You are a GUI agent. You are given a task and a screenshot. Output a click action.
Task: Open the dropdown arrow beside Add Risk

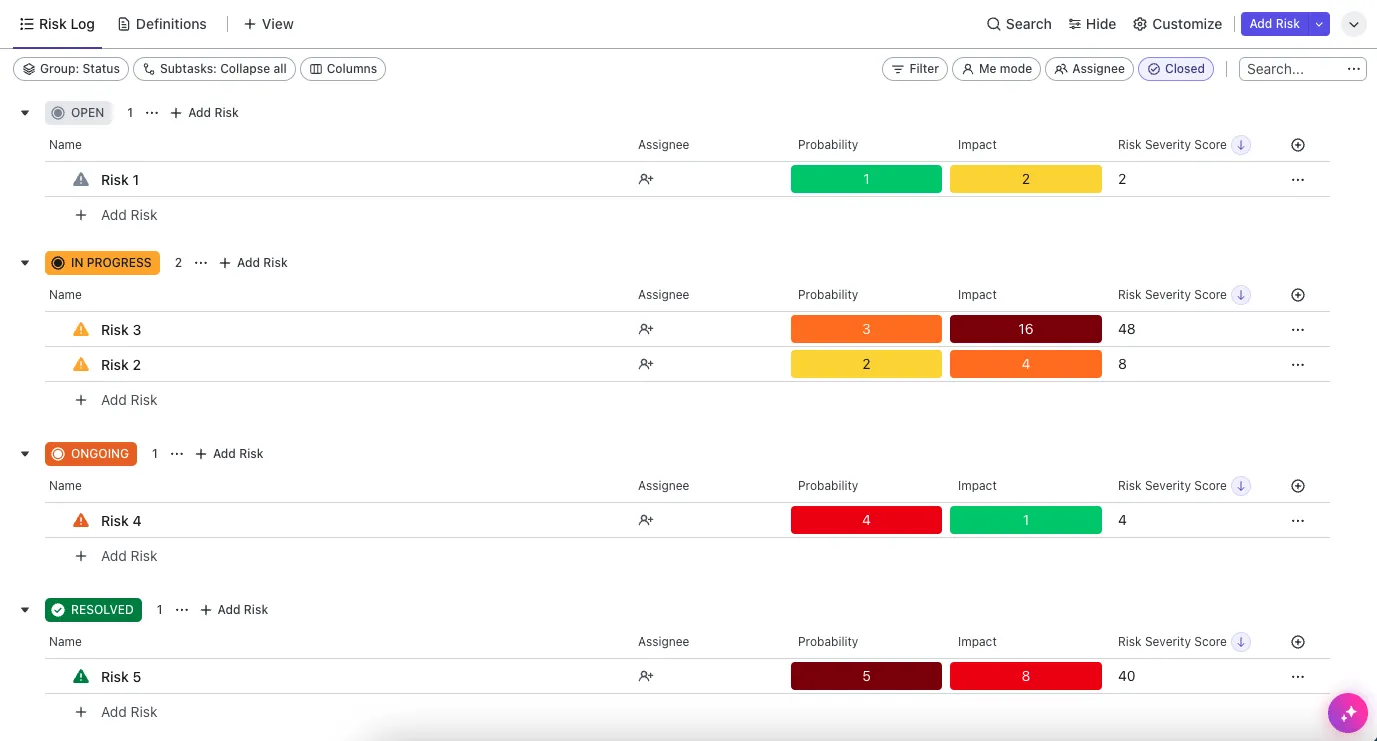tap(1320, 24)
